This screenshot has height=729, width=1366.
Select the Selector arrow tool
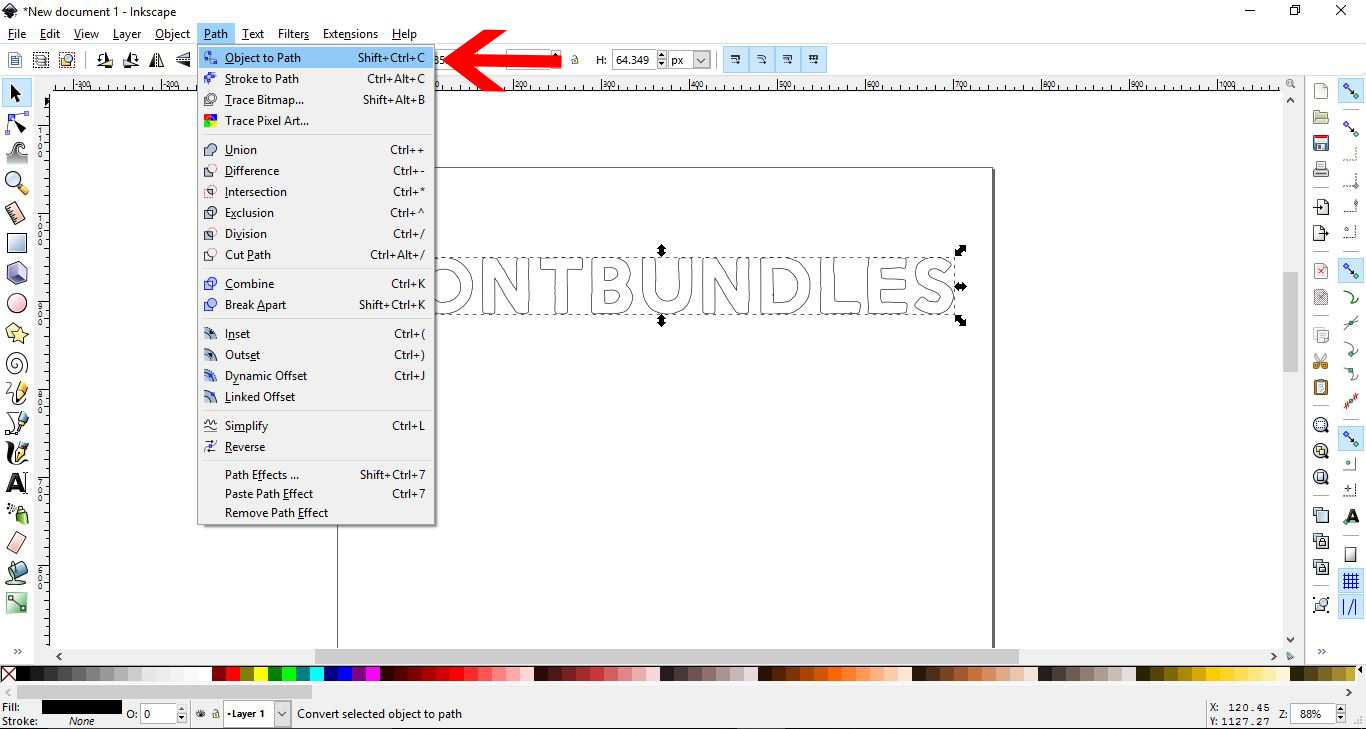(x=16, y=93)
